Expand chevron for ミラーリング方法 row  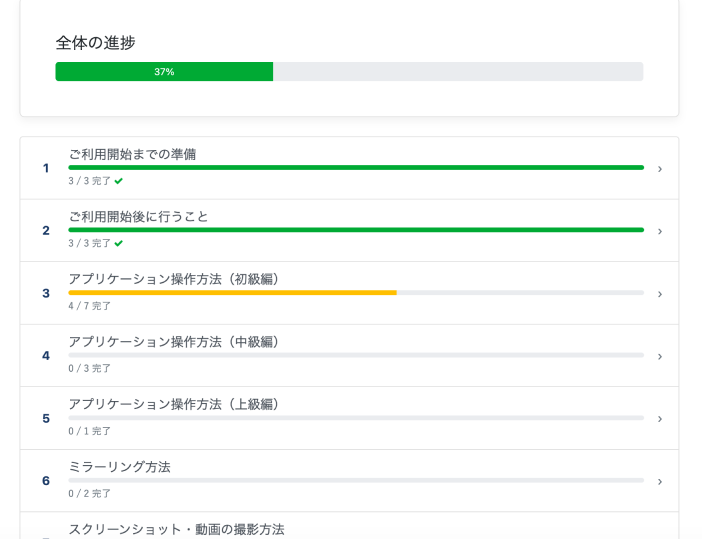click(659, 481)
